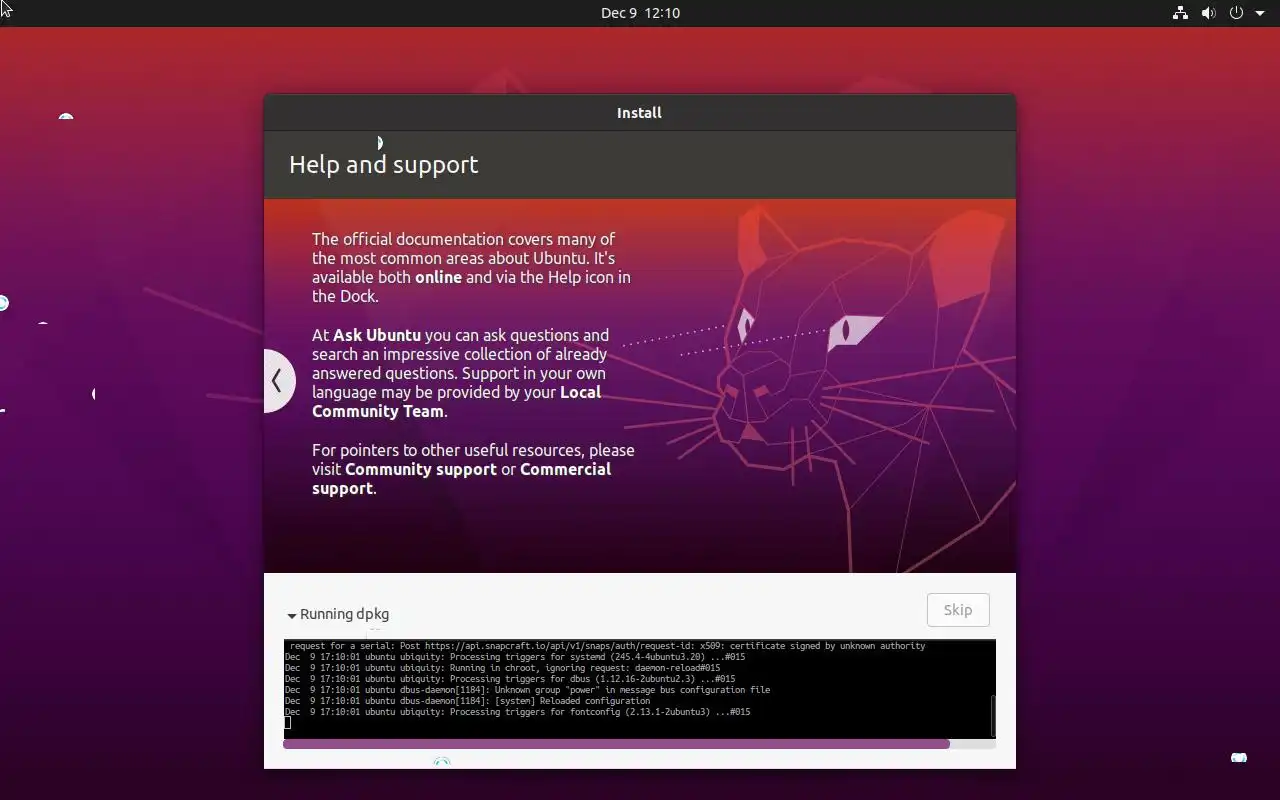Click log line 'Reloaded configuration'
The height and width of the screenshot is (800, 1280).
[x=468, y=701]
